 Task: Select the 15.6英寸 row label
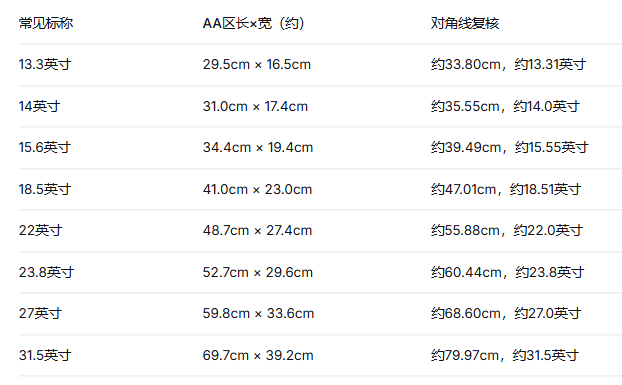45,147
